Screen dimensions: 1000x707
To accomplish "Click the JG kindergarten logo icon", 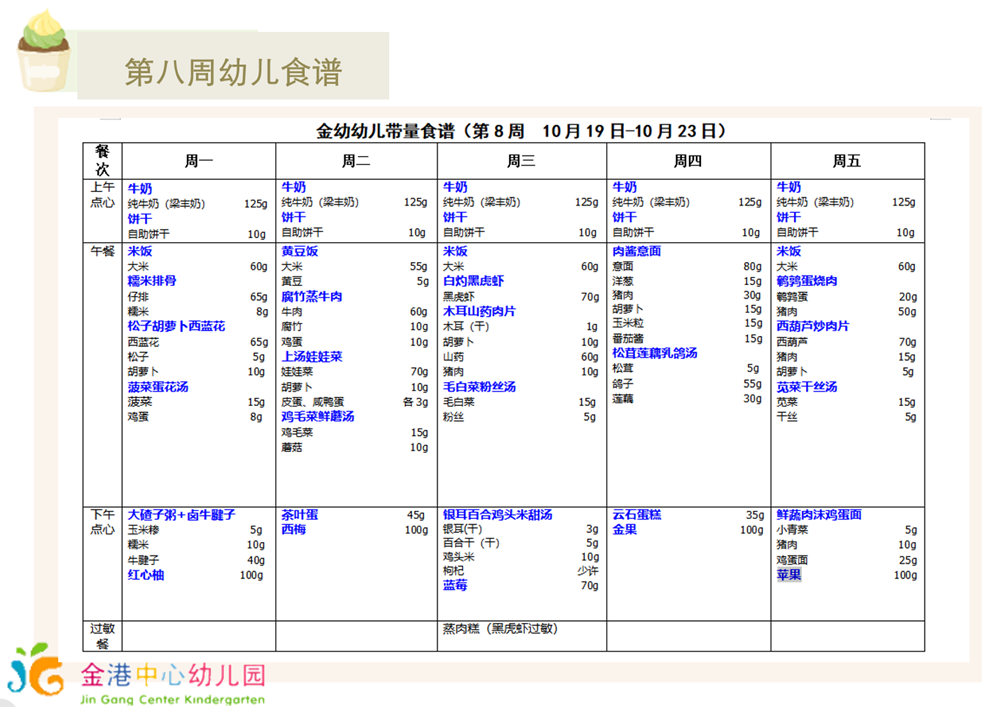I will tap(36, 670).
